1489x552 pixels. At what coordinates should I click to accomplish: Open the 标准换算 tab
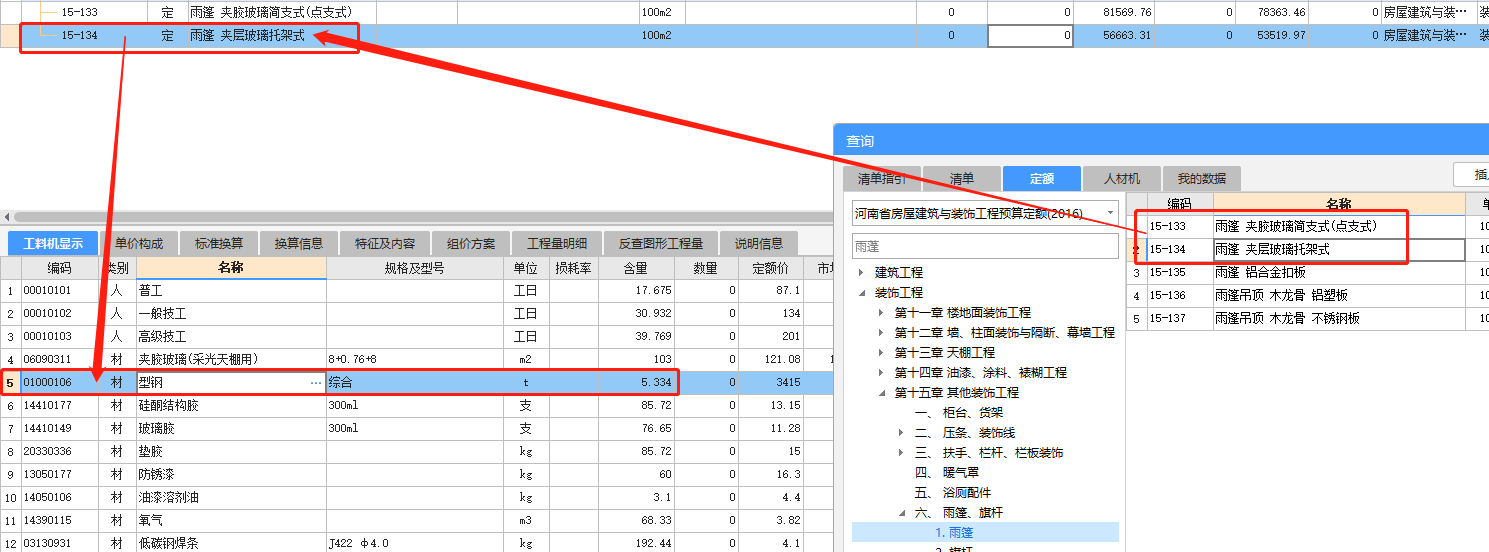pos(219,243)
